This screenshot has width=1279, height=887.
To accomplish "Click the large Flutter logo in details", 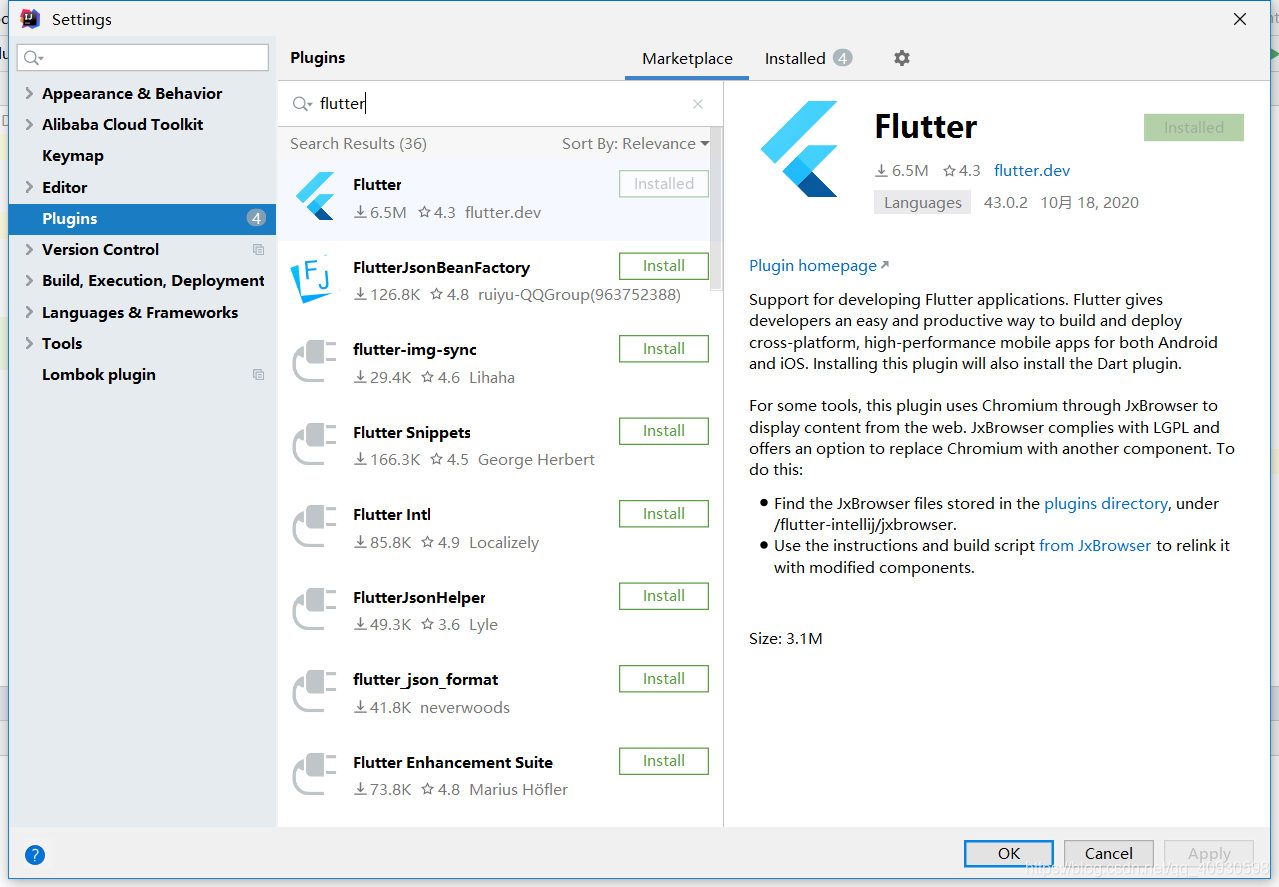I will tap(799, 149).
